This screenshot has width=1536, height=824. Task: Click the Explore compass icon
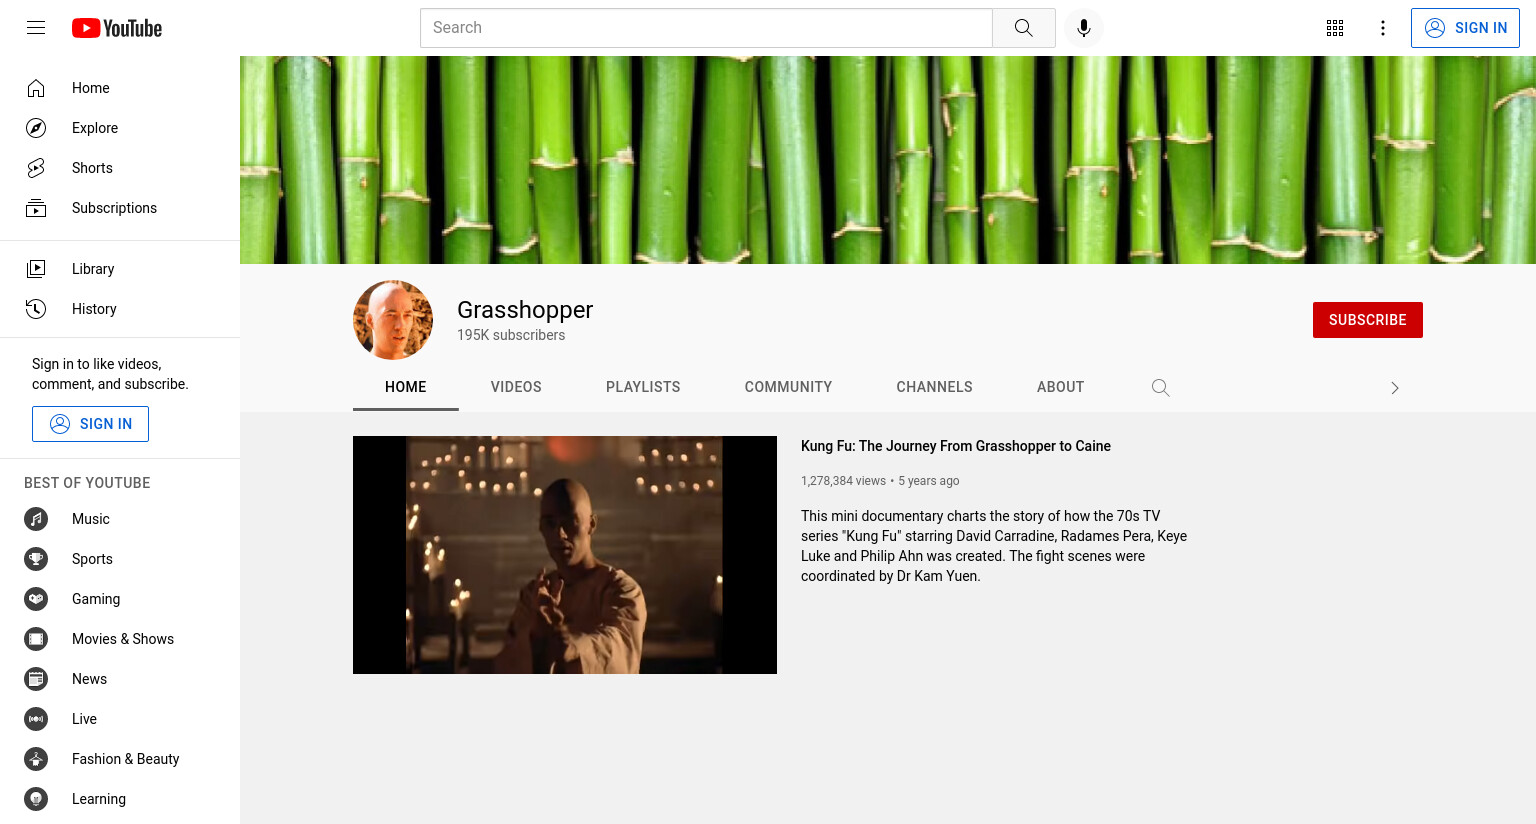36,128
